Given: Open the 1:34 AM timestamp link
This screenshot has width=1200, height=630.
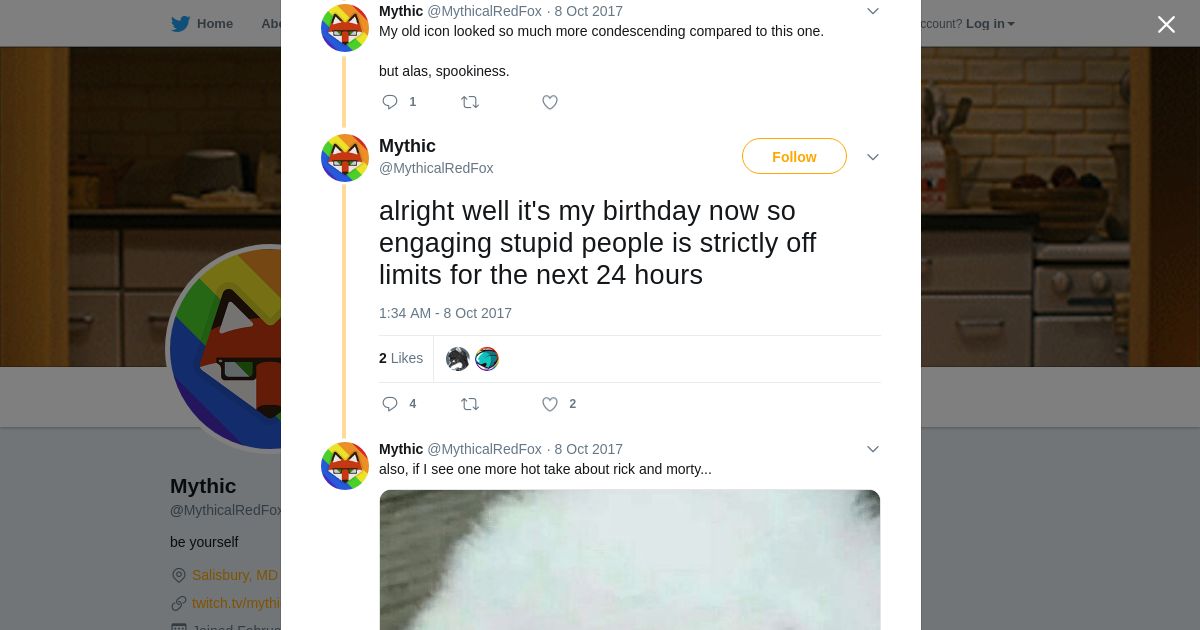Looking at the screenshot, I should coord(445,313).
